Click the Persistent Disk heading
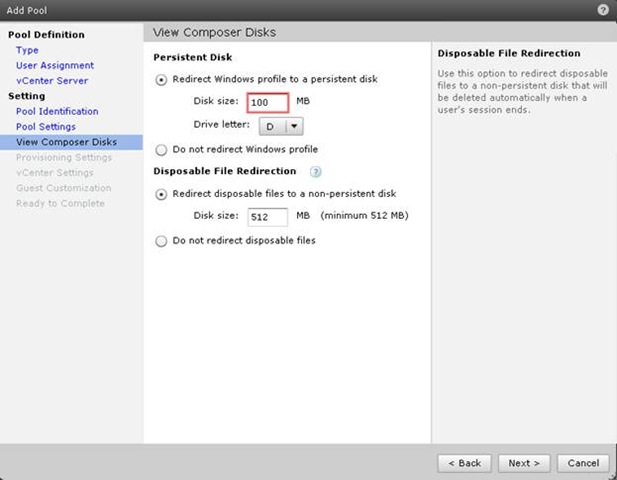Image resolution: width=617 pixels, height=480 pixels. (193, 57)
